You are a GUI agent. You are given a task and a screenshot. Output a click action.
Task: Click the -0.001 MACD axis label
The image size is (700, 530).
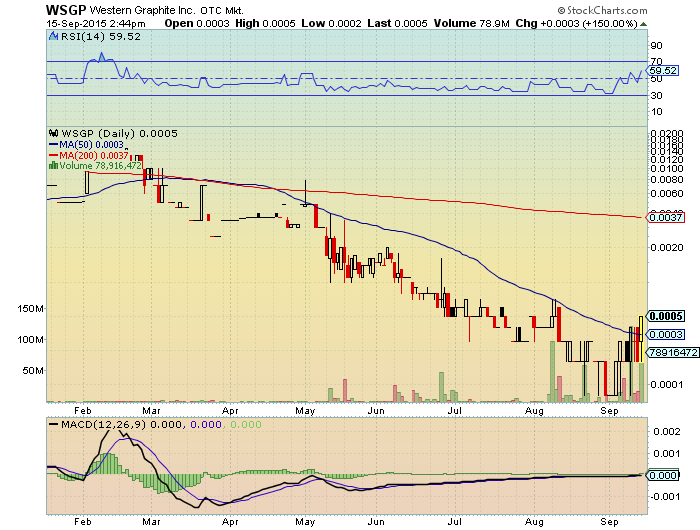[x=665, y=497]
